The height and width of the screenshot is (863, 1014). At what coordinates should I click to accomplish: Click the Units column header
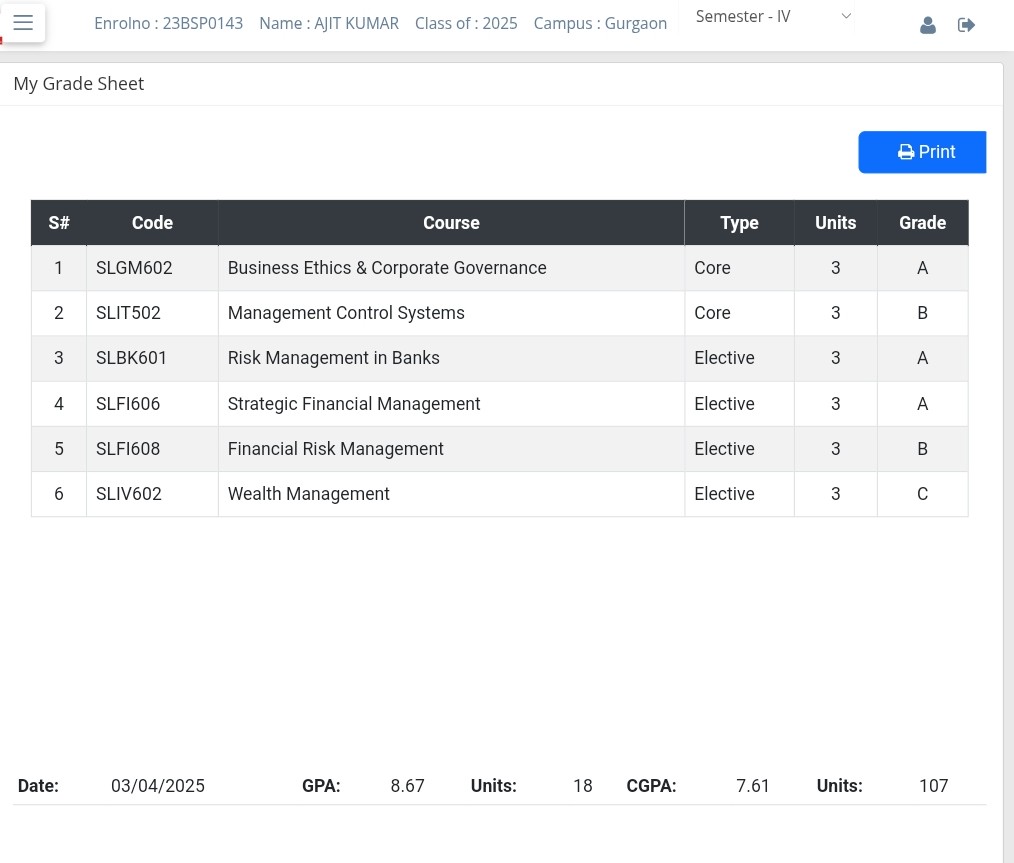pos(835,223)
